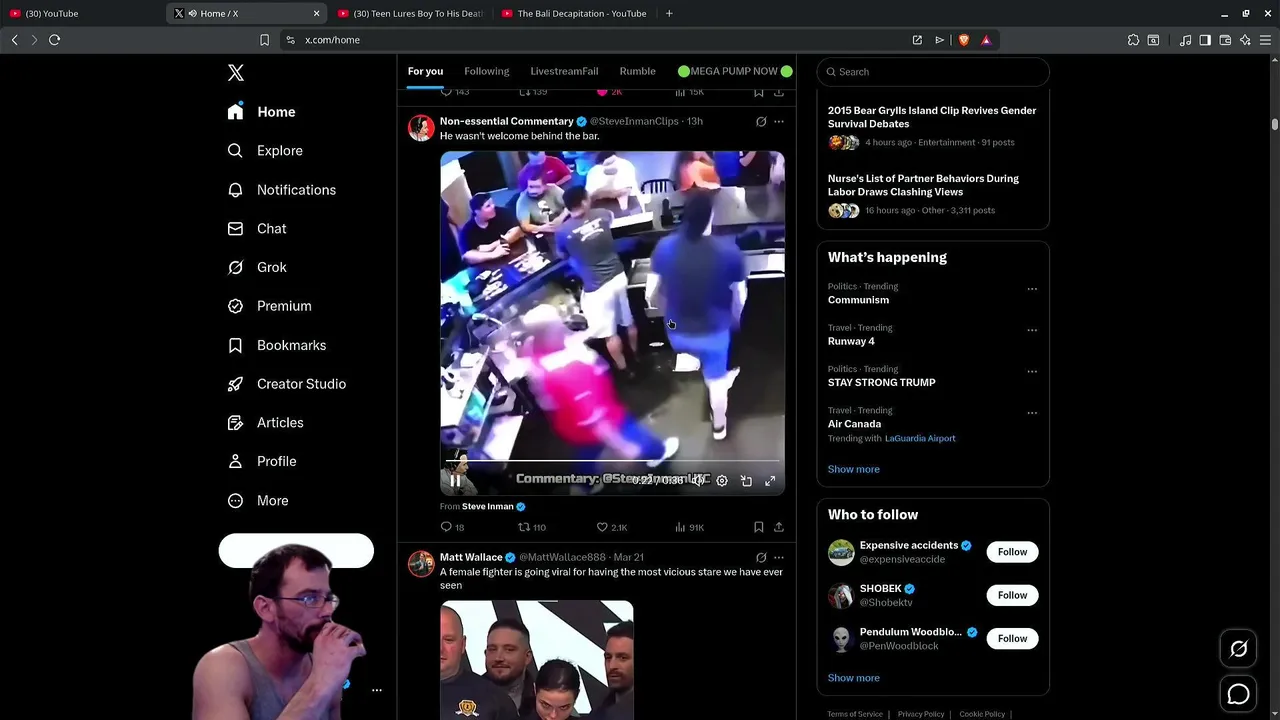Open video playback settings gear
Image resolution: width=1280 pixels, height=720 pixels.
pyautogui.click(x=722, y=481)
